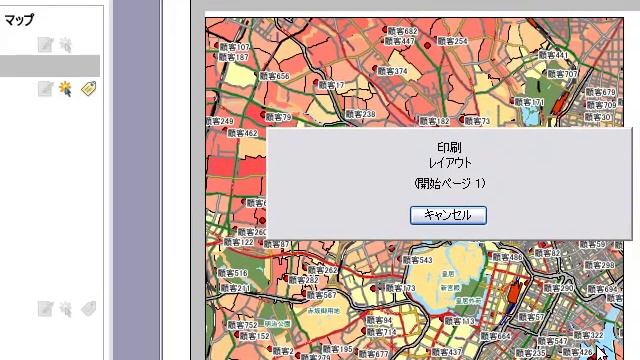Screen dimensions: 640x360
Task: Click the yellow label tag icon in map panel
Action: click(89, 89)
